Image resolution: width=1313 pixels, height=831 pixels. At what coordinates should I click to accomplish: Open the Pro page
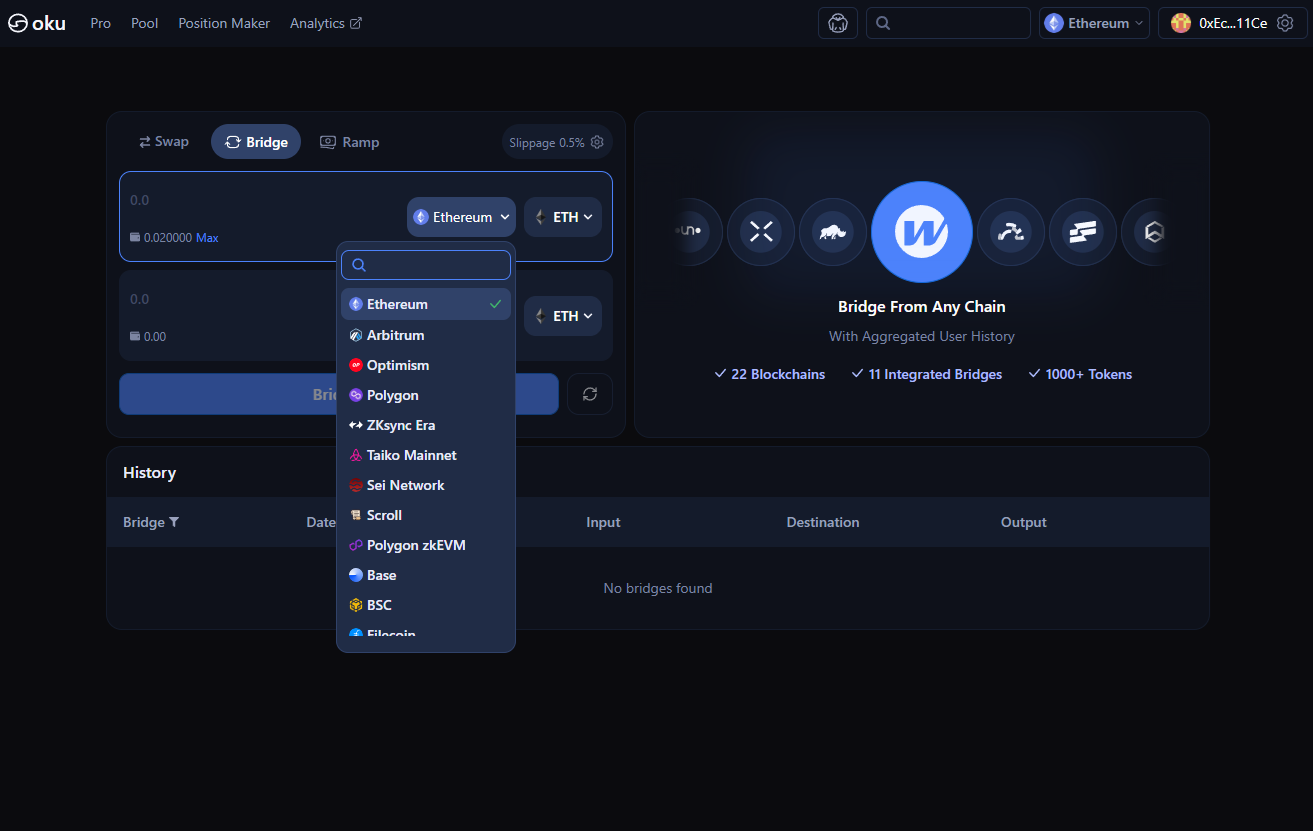(x=100, y=23)
